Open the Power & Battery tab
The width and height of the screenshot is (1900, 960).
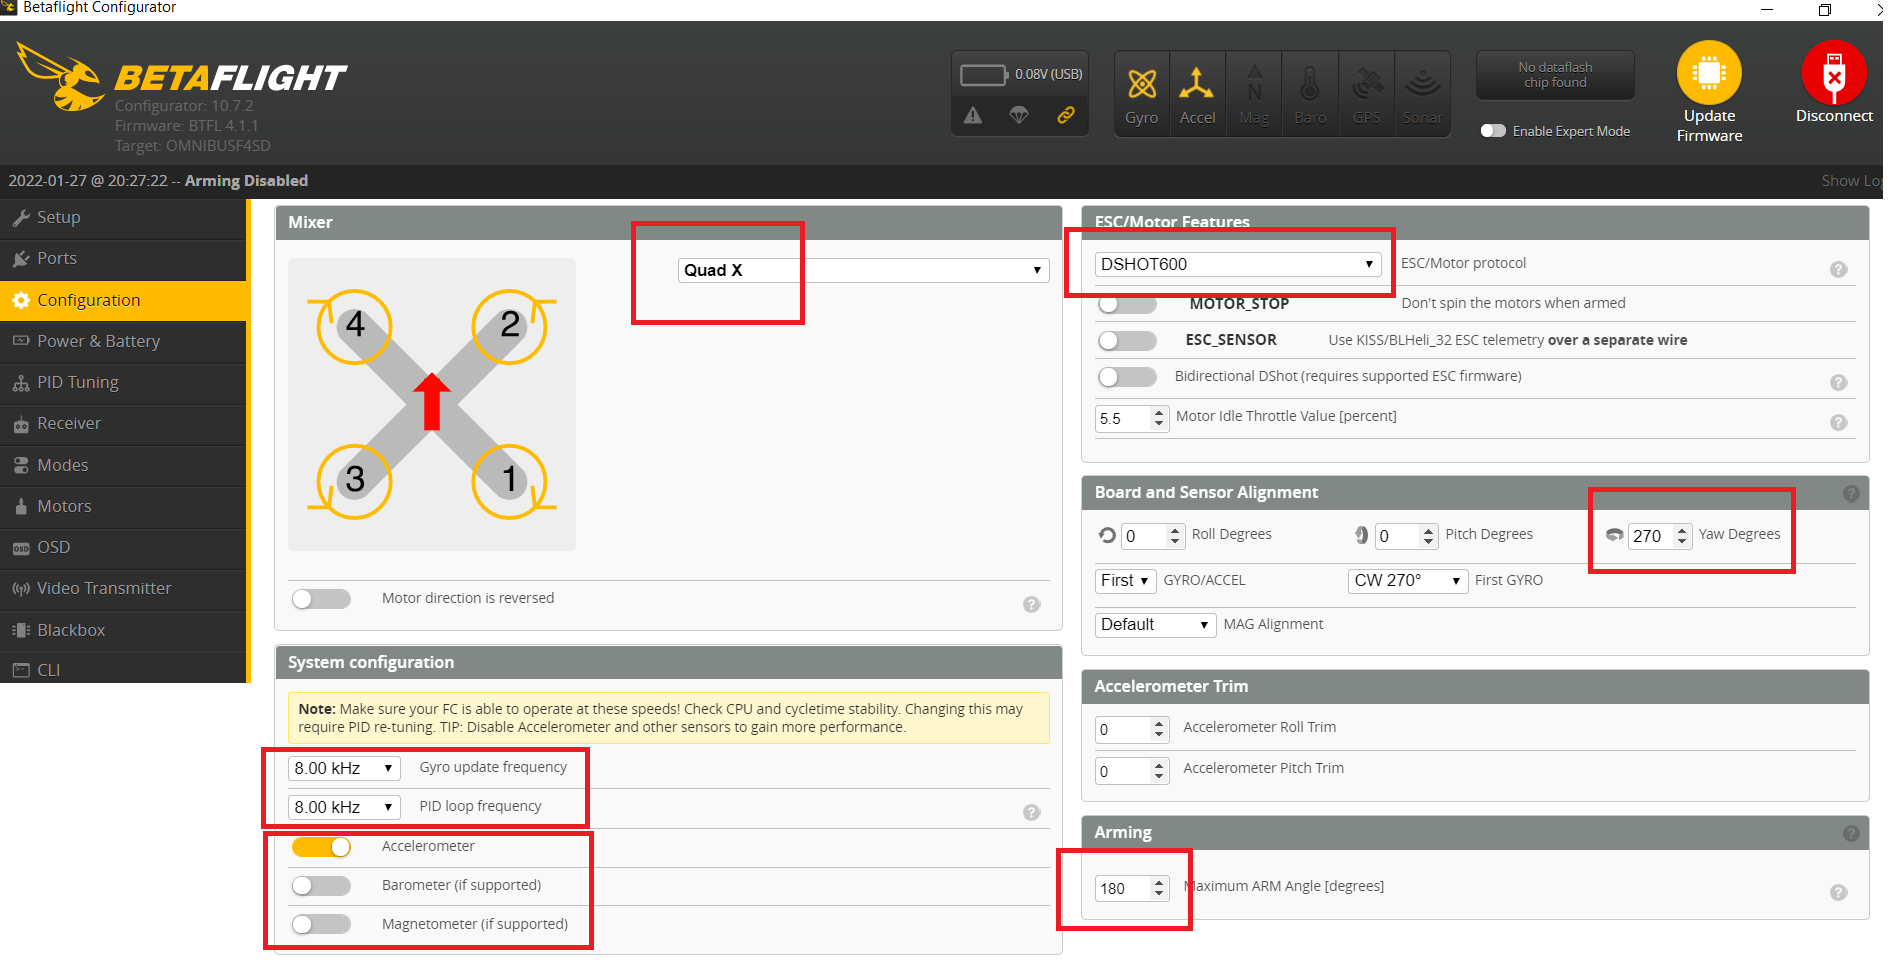123,342
